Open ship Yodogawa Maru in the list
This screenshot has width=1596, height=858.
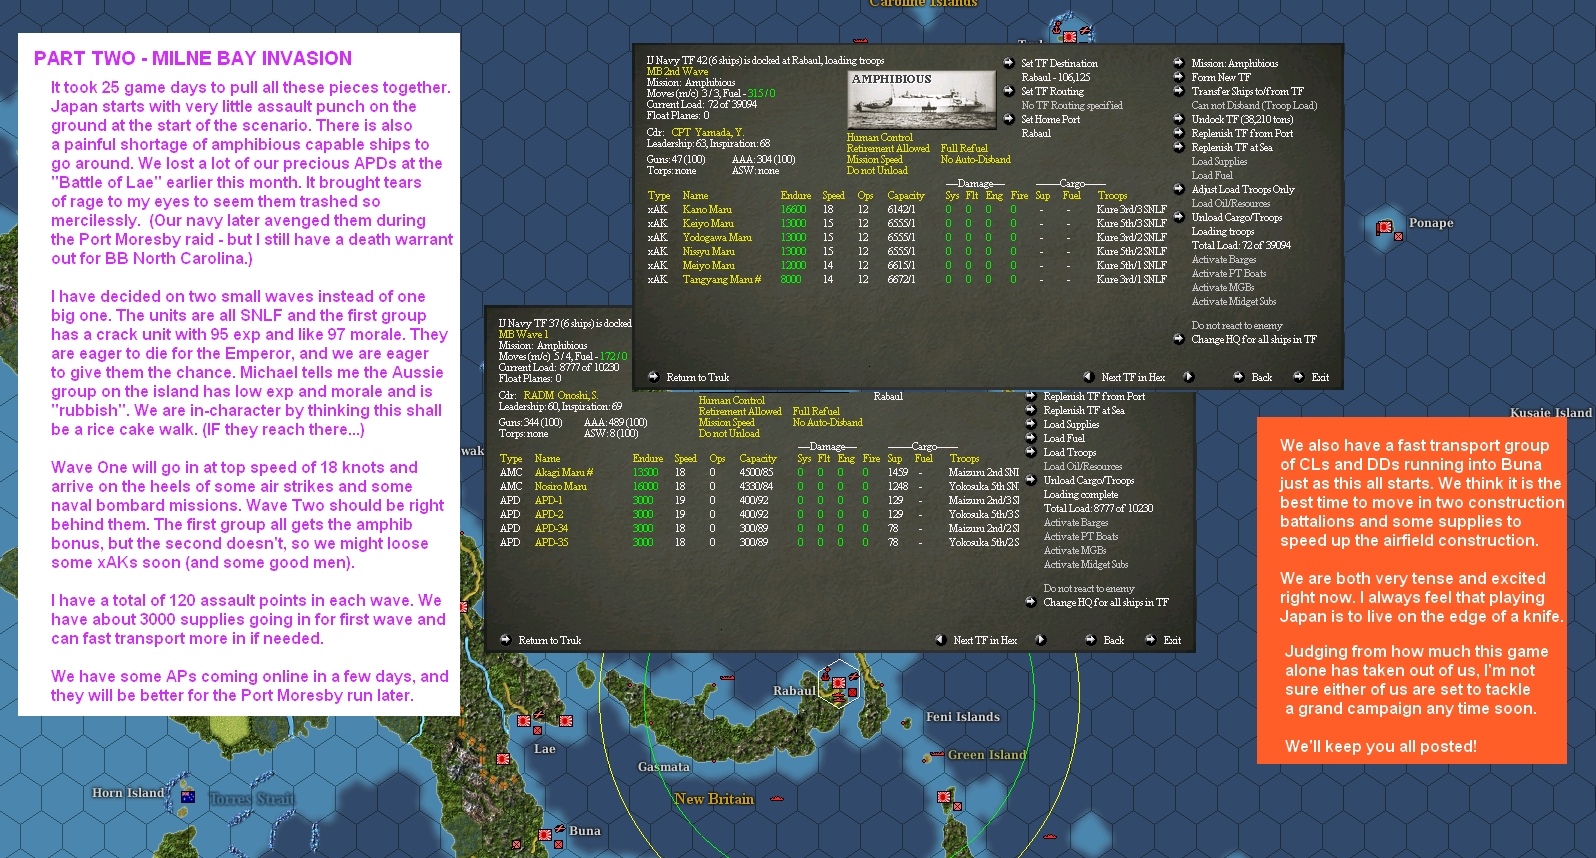[x=717, y=238]
